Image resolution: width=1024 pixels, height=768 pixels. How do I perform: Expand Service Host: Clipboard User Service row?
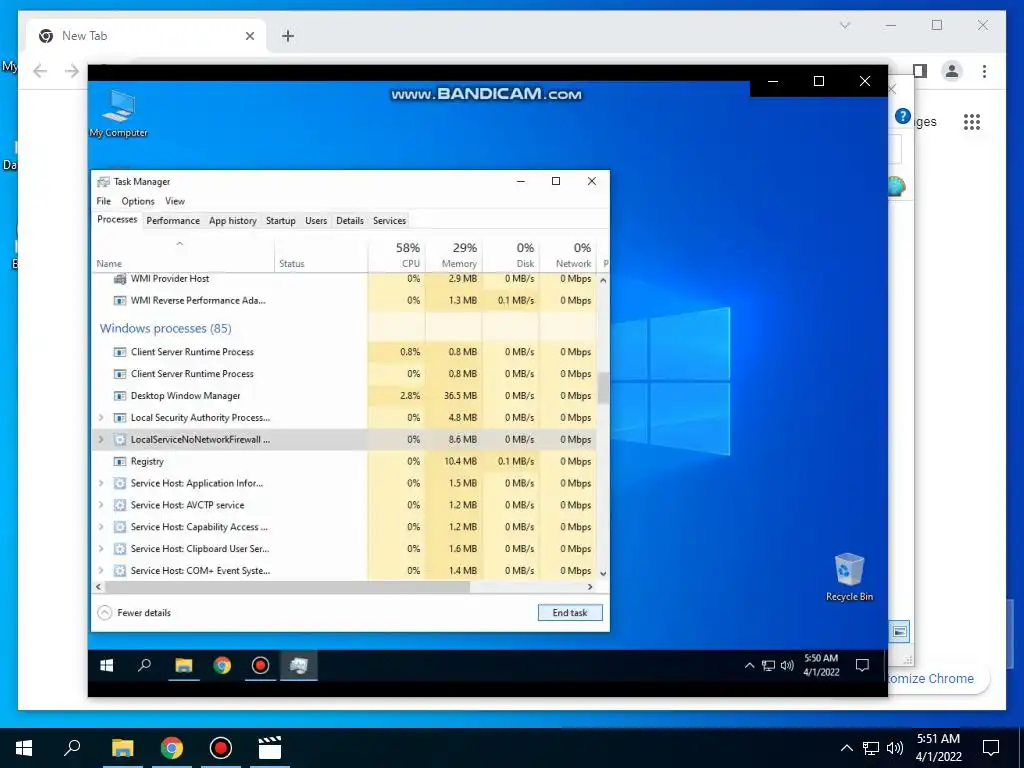coord(101,549)
